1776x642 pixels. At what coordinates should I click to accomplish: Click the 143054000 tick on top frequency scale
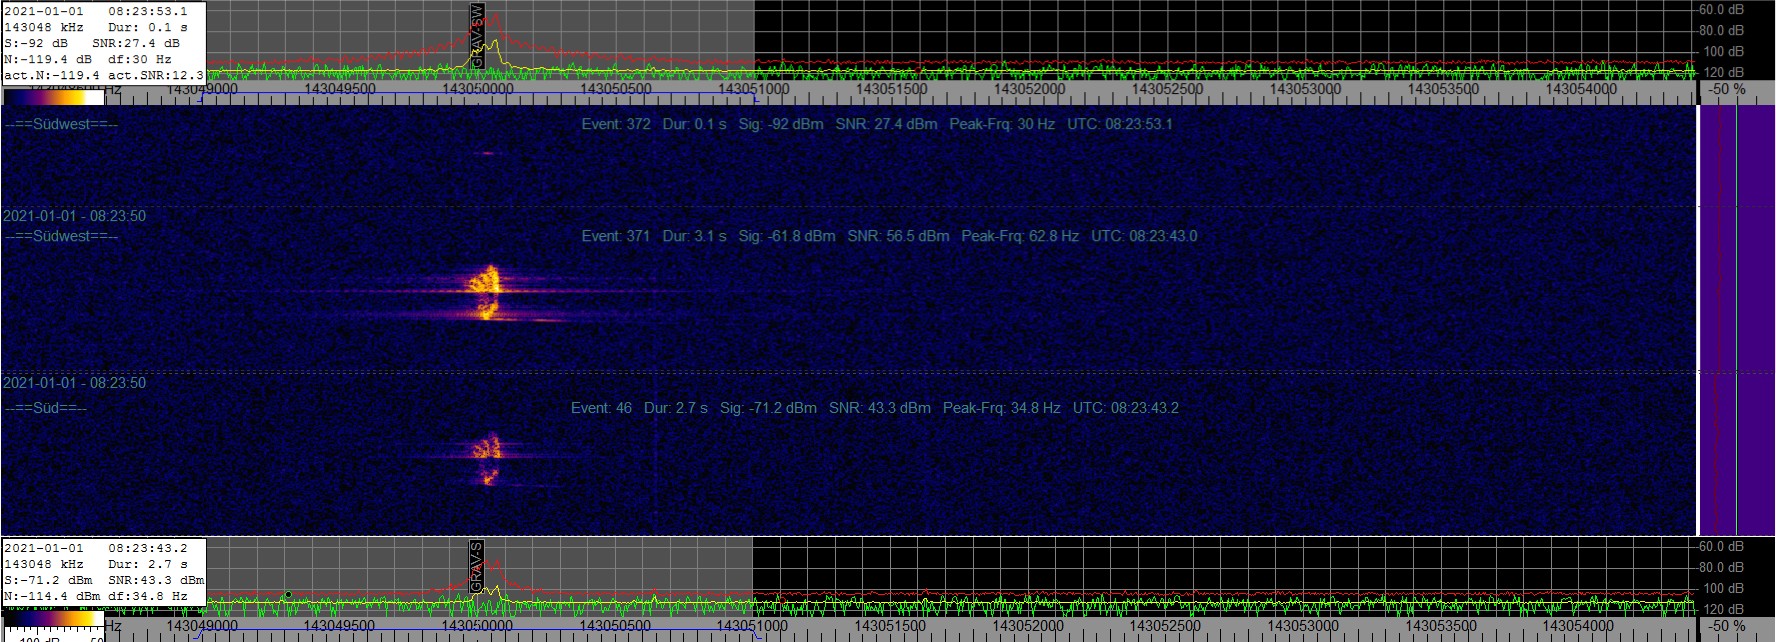pyautogui.click(x=1581, y=89)
